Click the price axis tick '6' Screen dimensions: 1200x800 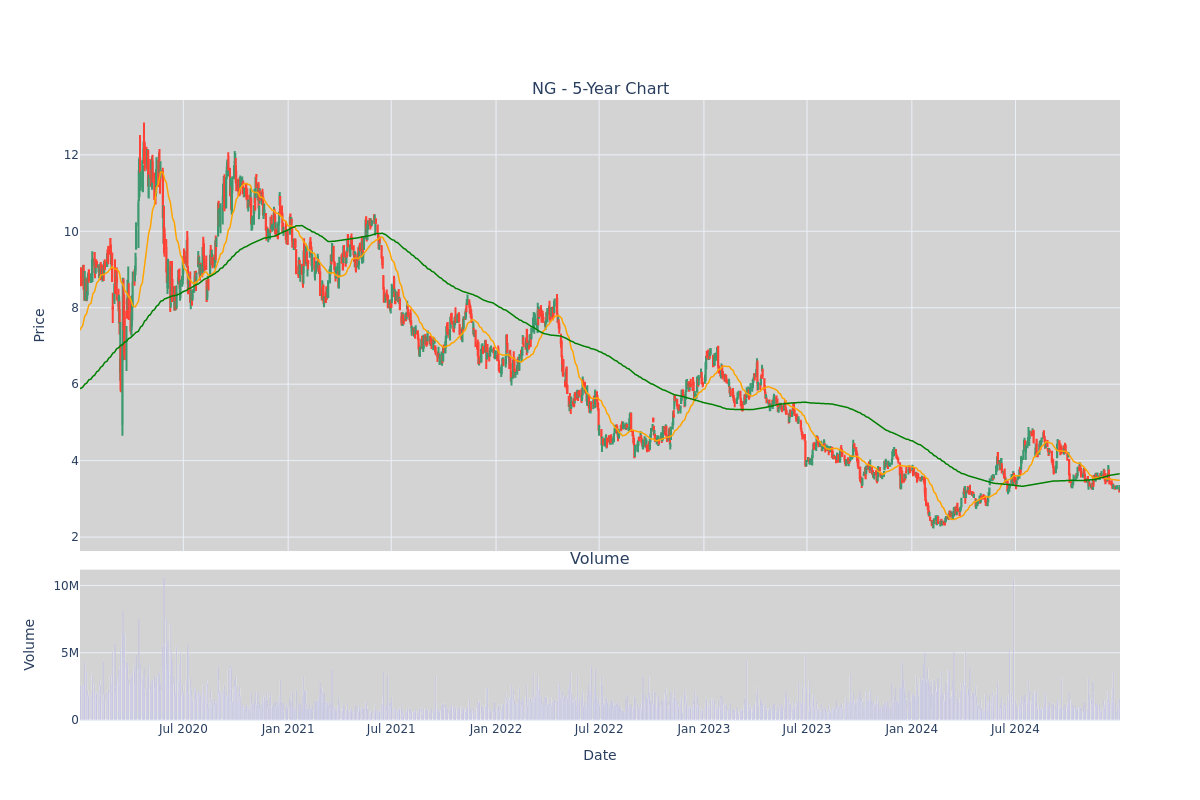point(74,384)
